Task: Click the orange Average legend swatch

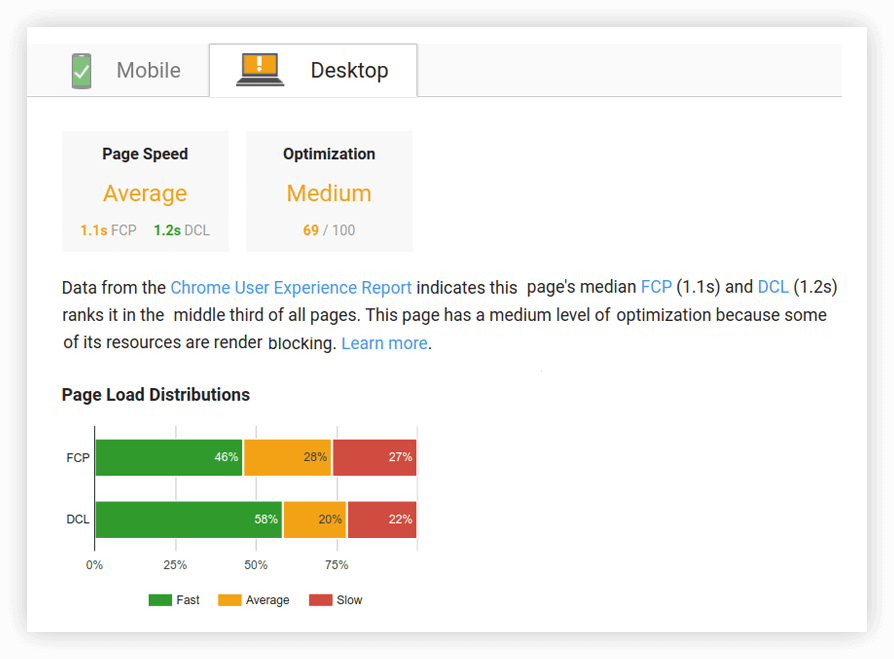Action: [x=230, y=600]
